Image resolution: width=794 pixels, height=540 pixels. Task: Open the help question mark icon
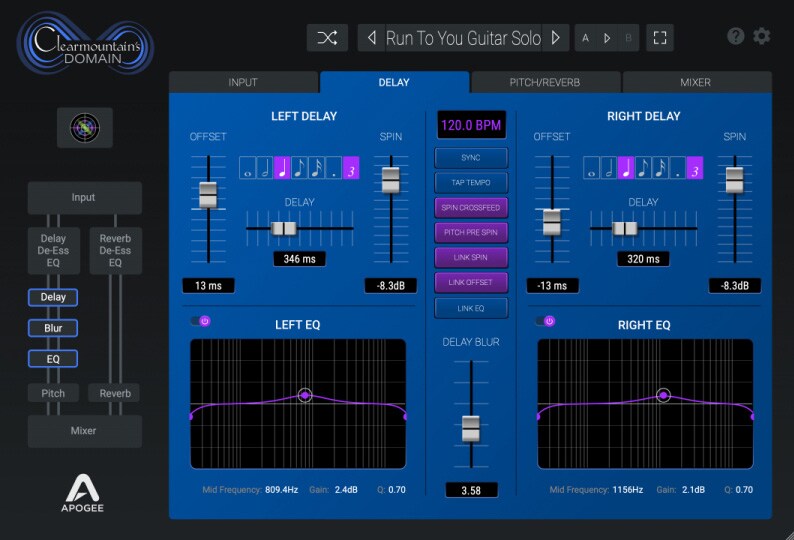click(x=736, y=36)
